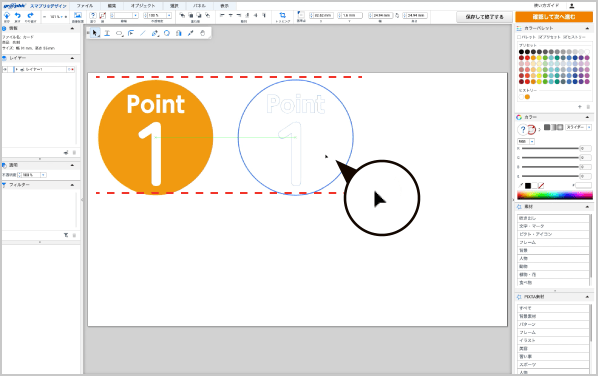This screenshot has height=376, width=598.
Task: Click the stroke color icon in toolbar
Action: (102, 15)
